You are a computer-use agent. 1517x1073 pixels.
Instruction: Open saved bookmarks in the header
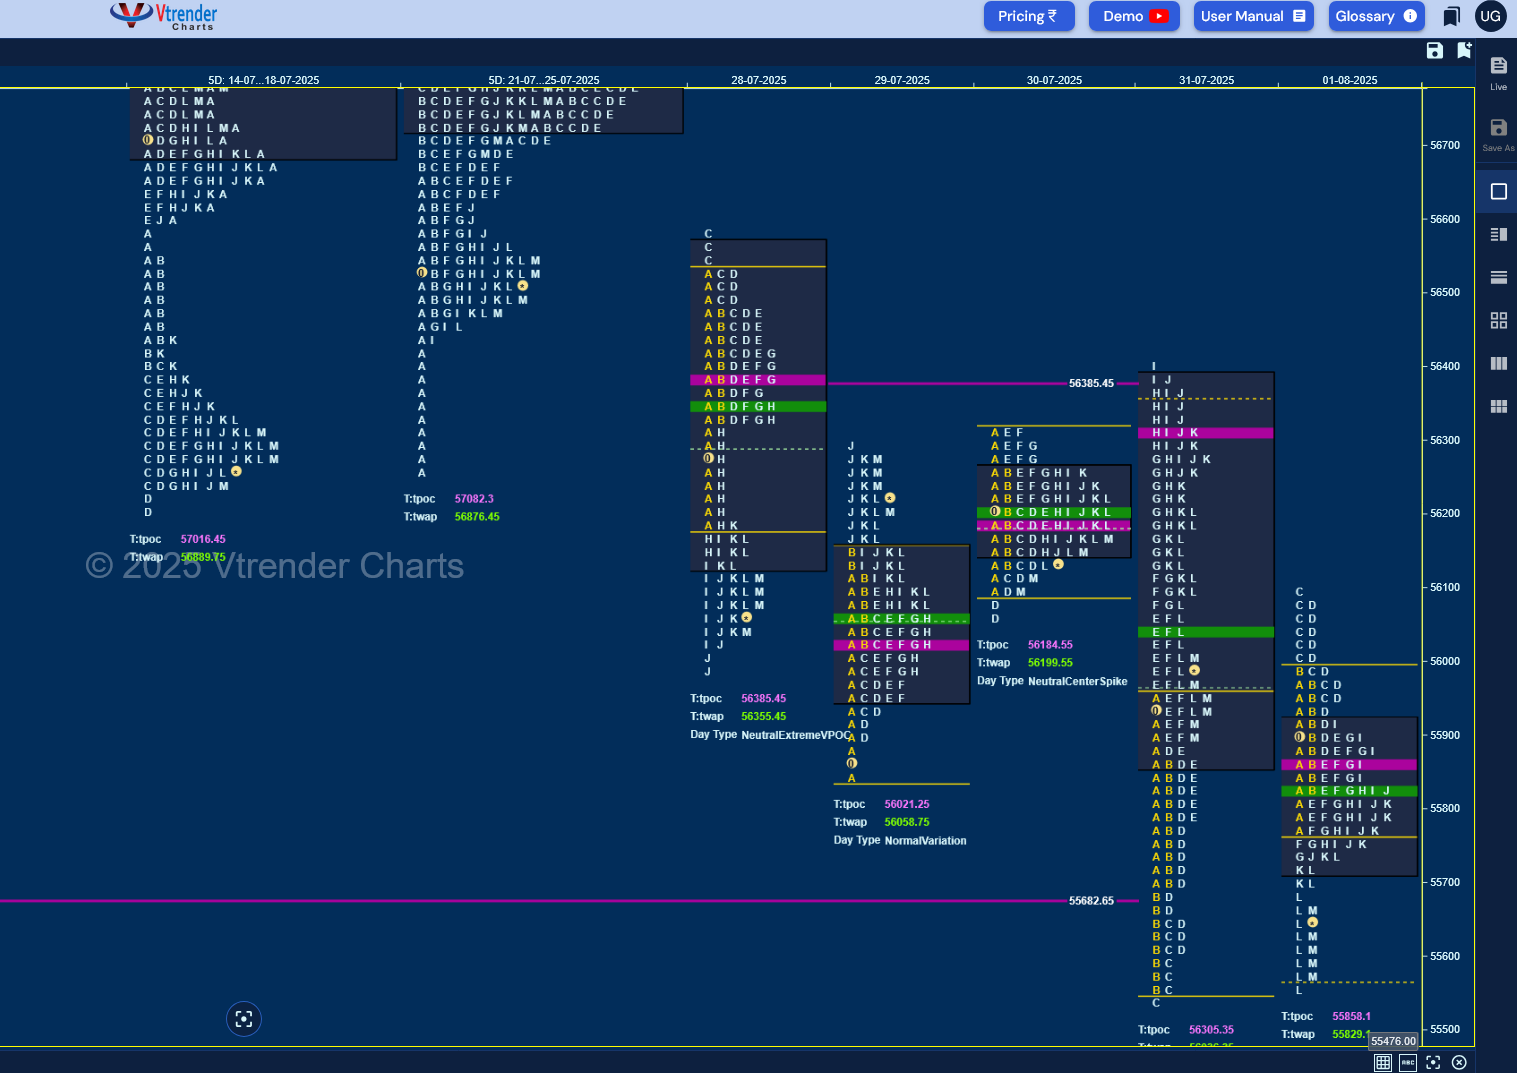pos(1451,16)
